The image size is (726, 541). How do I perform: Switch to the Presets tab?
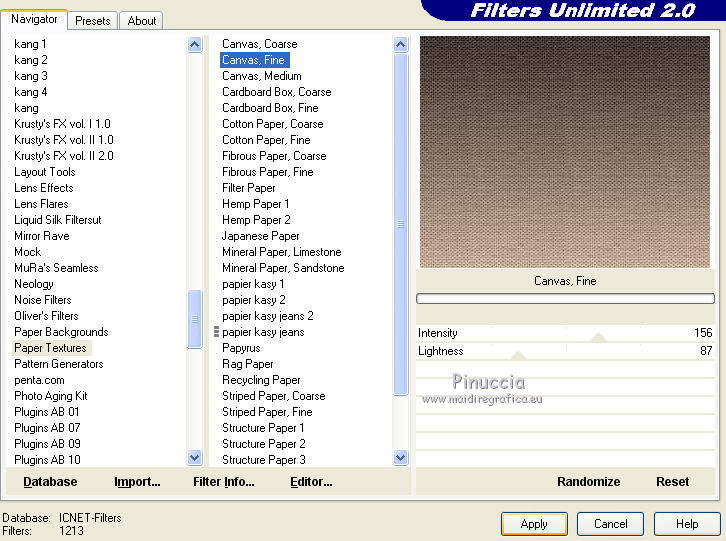point(93,21)
